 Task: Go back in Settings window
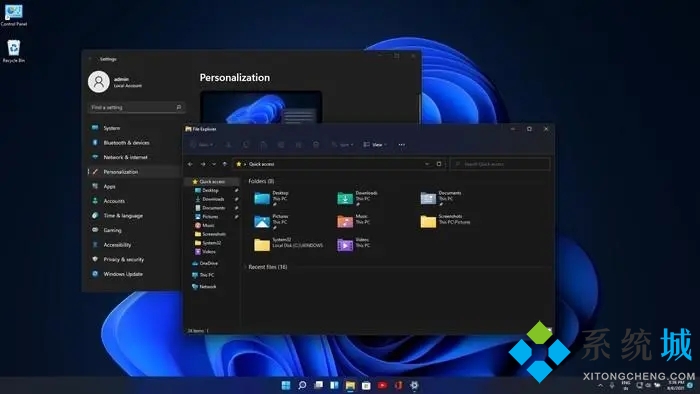pyautogui.click(x=91, y=59)
